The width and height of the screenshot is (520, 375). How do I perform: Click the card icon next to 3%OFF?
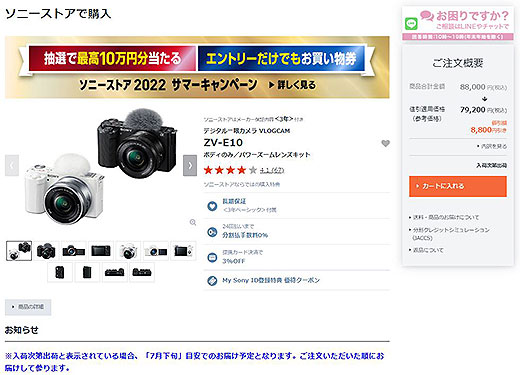[212, 257]
